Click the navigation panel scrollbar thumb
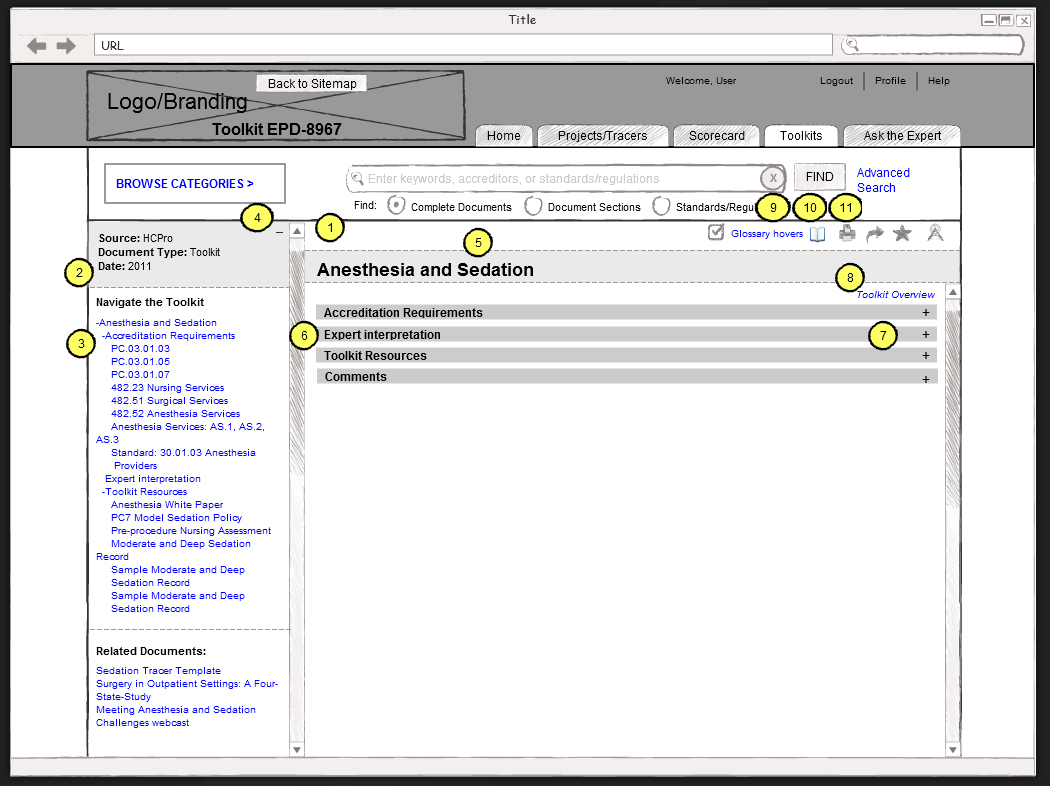1050x786 pixels. click(x=297, y=362)
